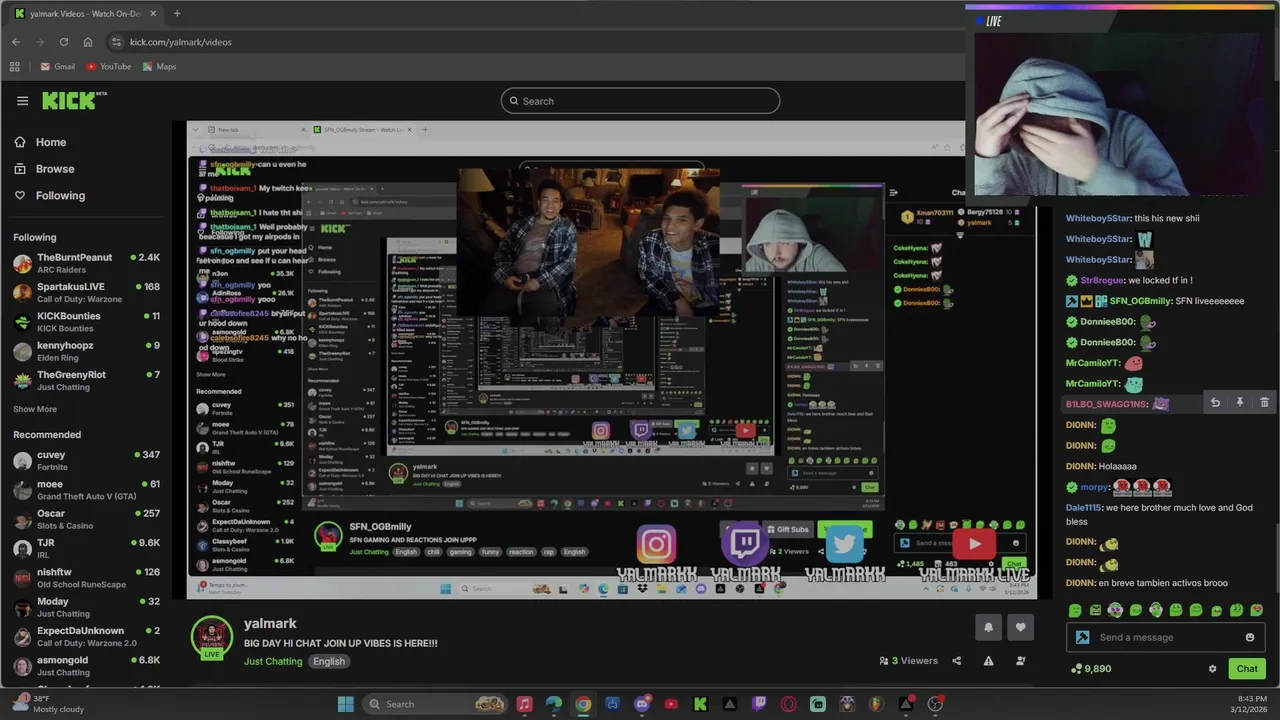
Task: Click the moderator hammer icon in chat input
Action: (x=1082, y=637)
